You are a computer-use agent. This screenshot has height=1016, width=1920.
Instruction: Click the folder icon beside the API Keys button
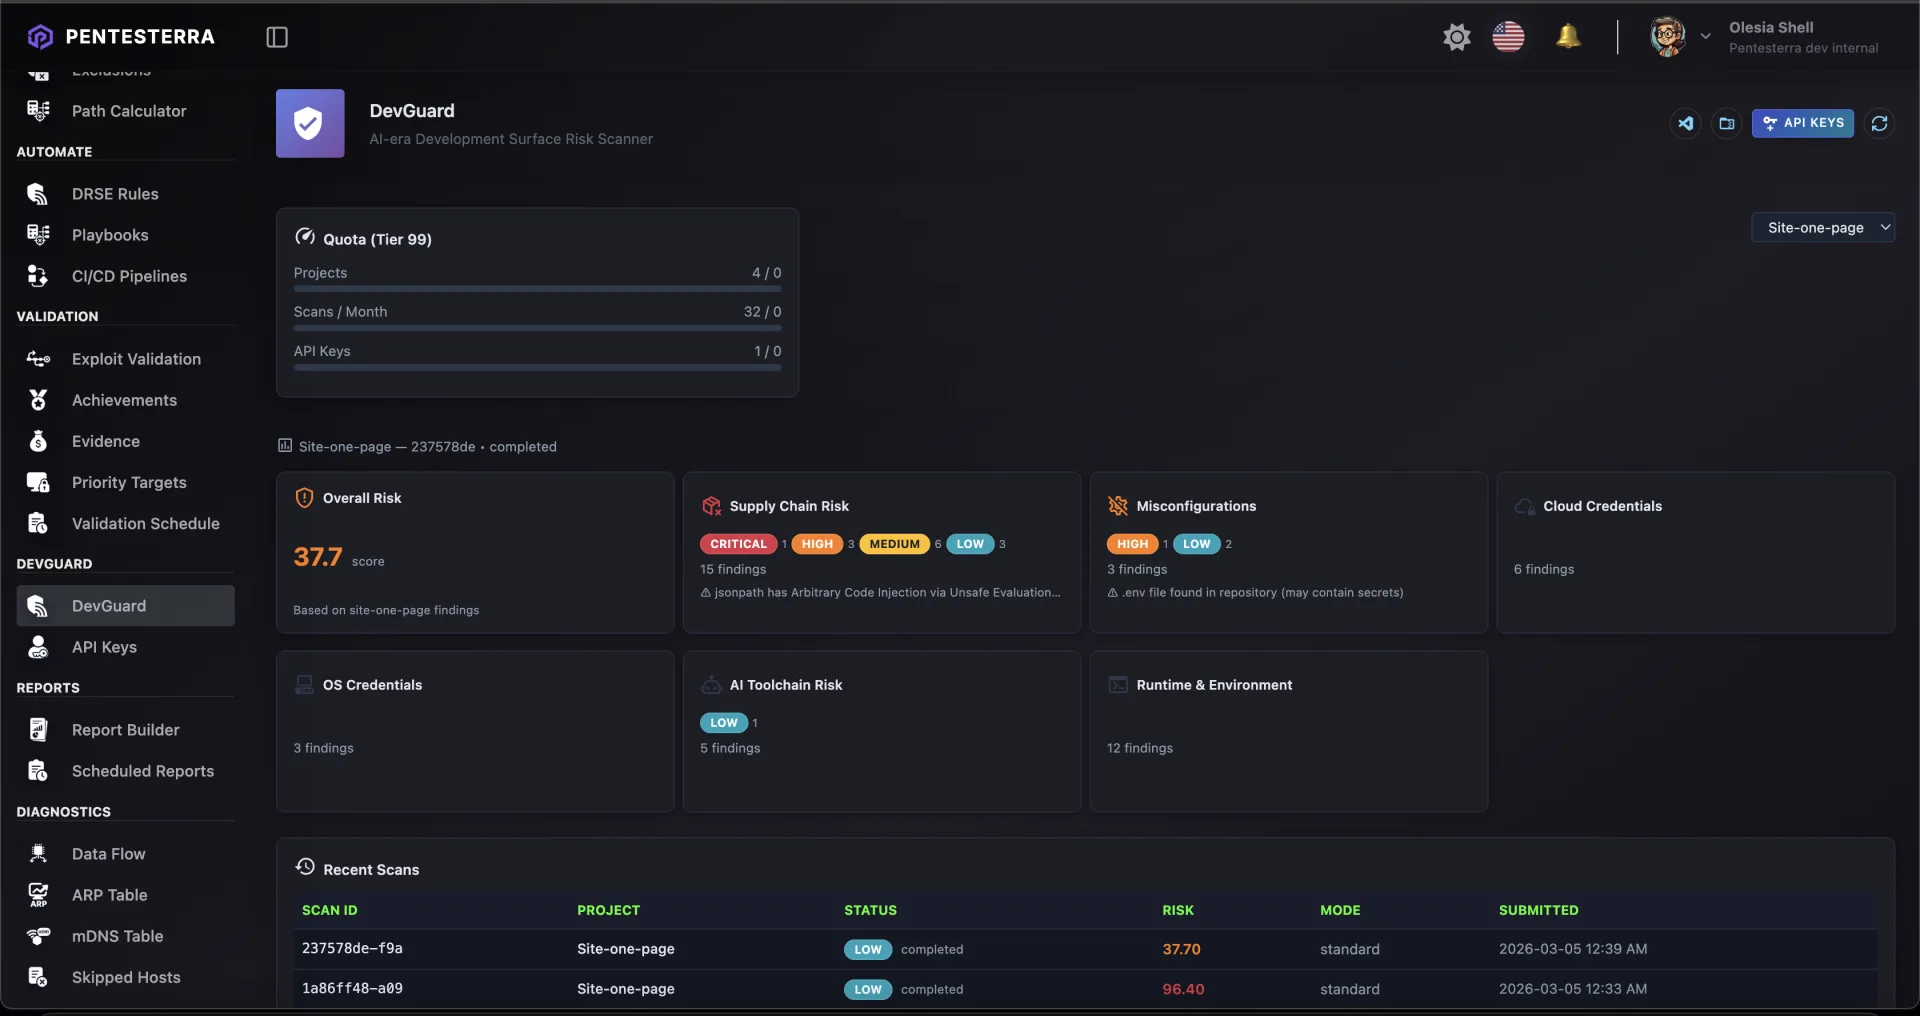(x=1727, y=123)
